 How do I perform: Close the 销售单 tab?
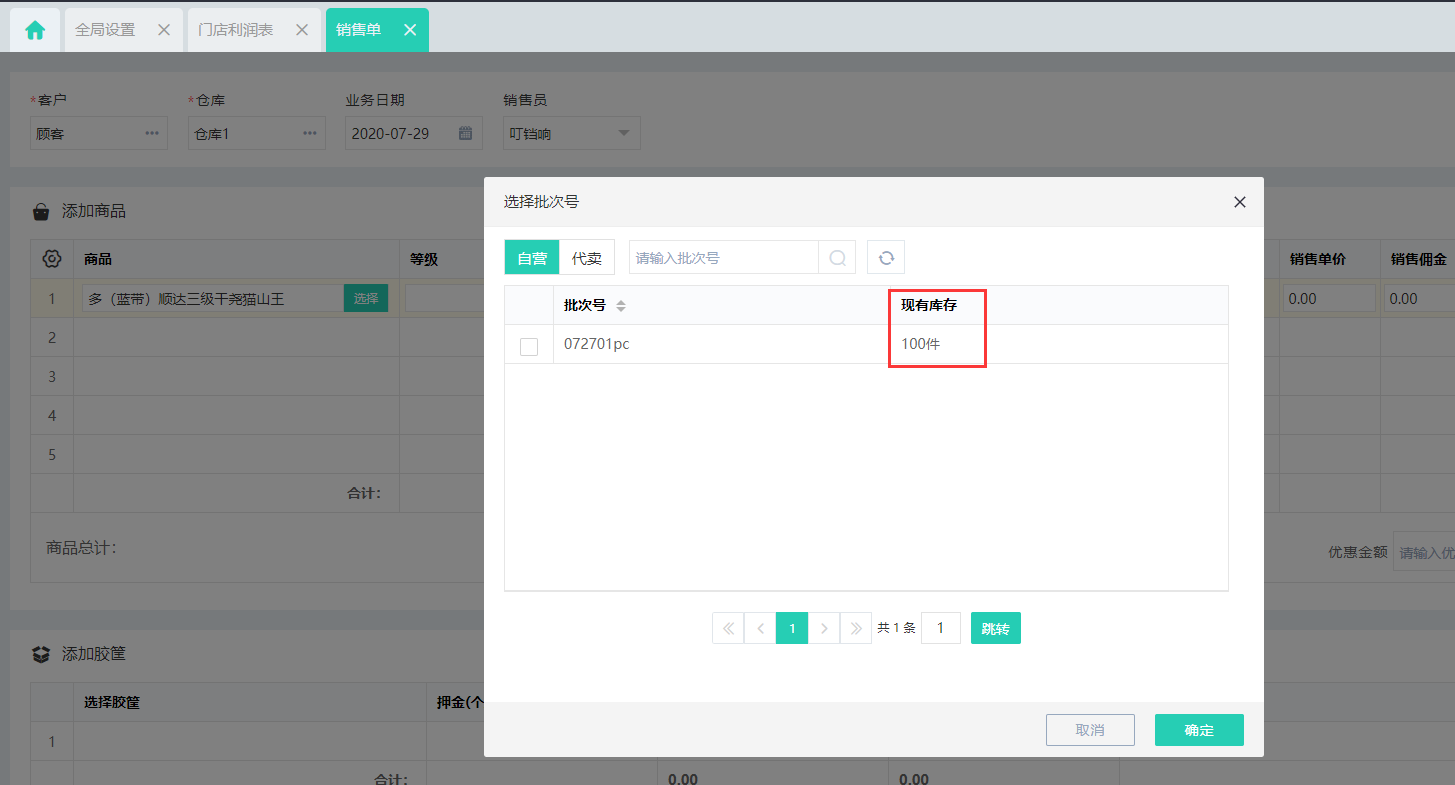[x=410, y=30]
